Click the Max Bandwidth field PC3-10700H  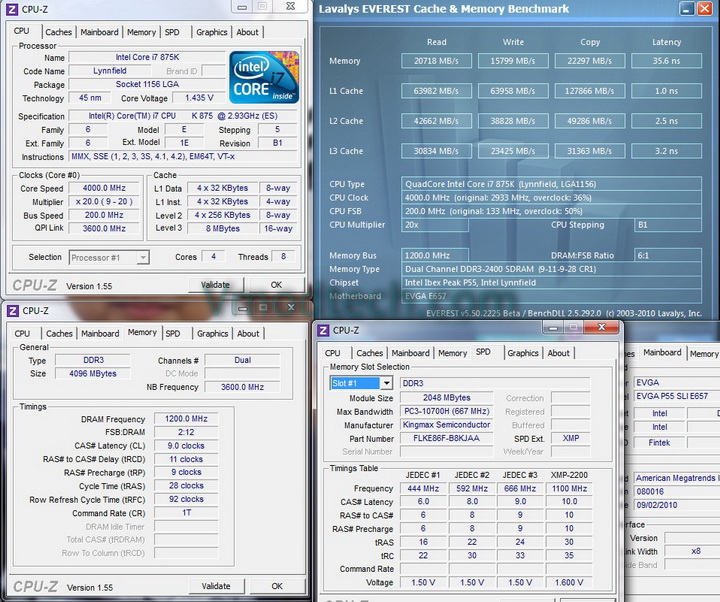446,411
